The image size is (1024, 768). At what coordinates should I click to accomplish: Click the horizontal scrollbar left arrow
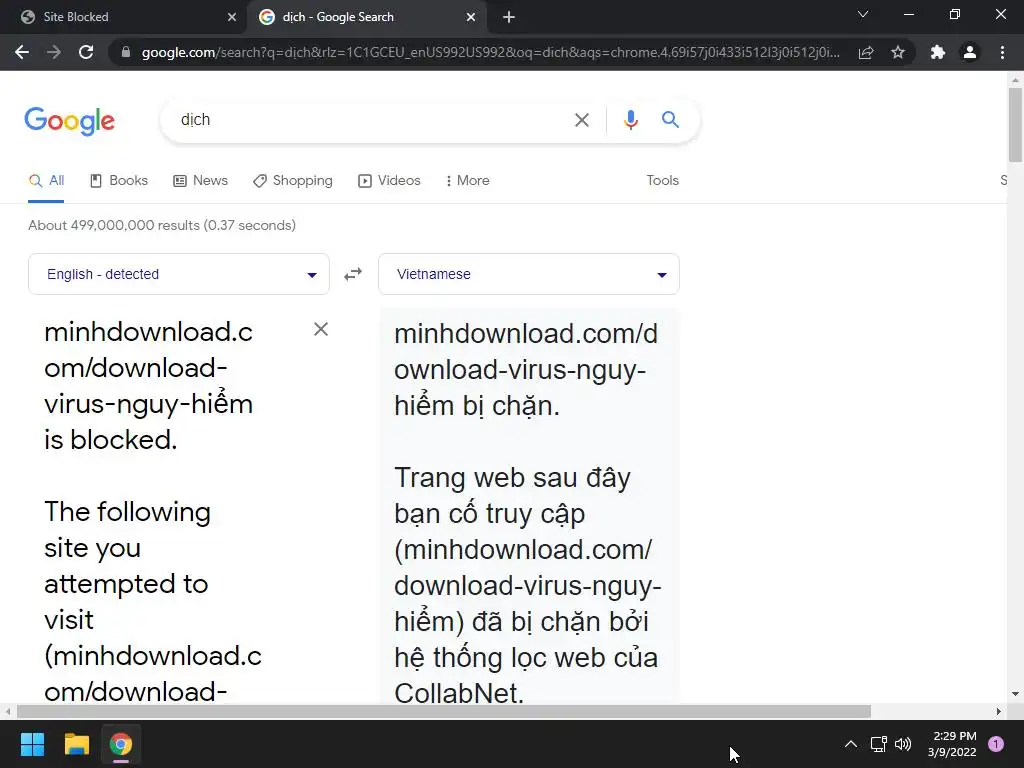(x=7, y=711)
